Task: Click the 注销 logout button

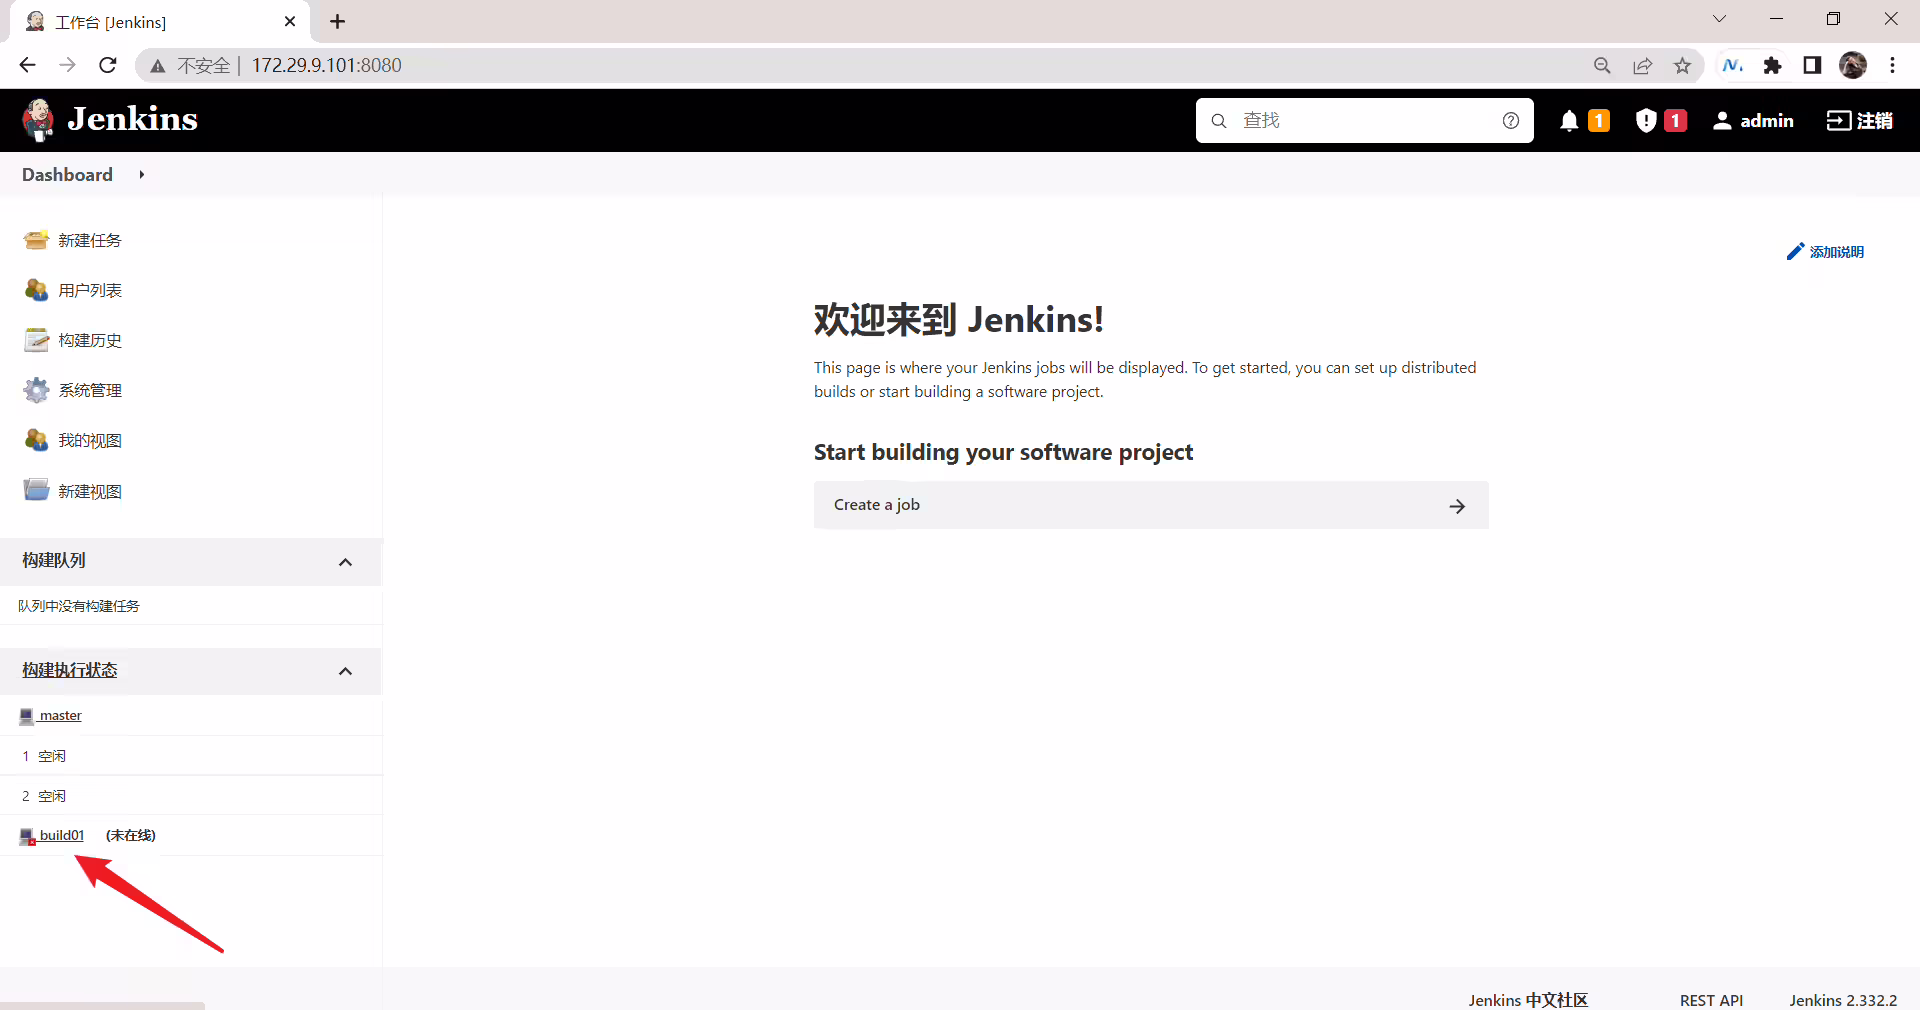Action: (1859, 121)
